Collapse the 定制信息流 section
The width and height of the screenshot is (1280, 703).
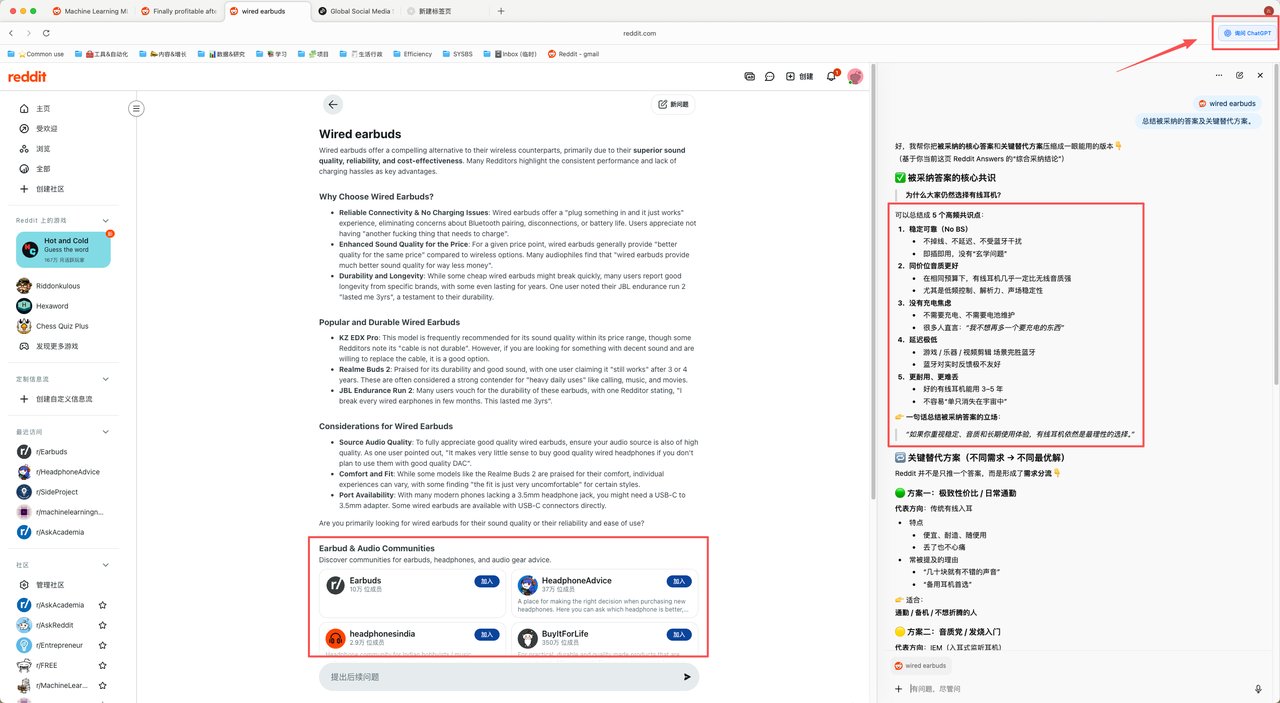pos(106,379)
